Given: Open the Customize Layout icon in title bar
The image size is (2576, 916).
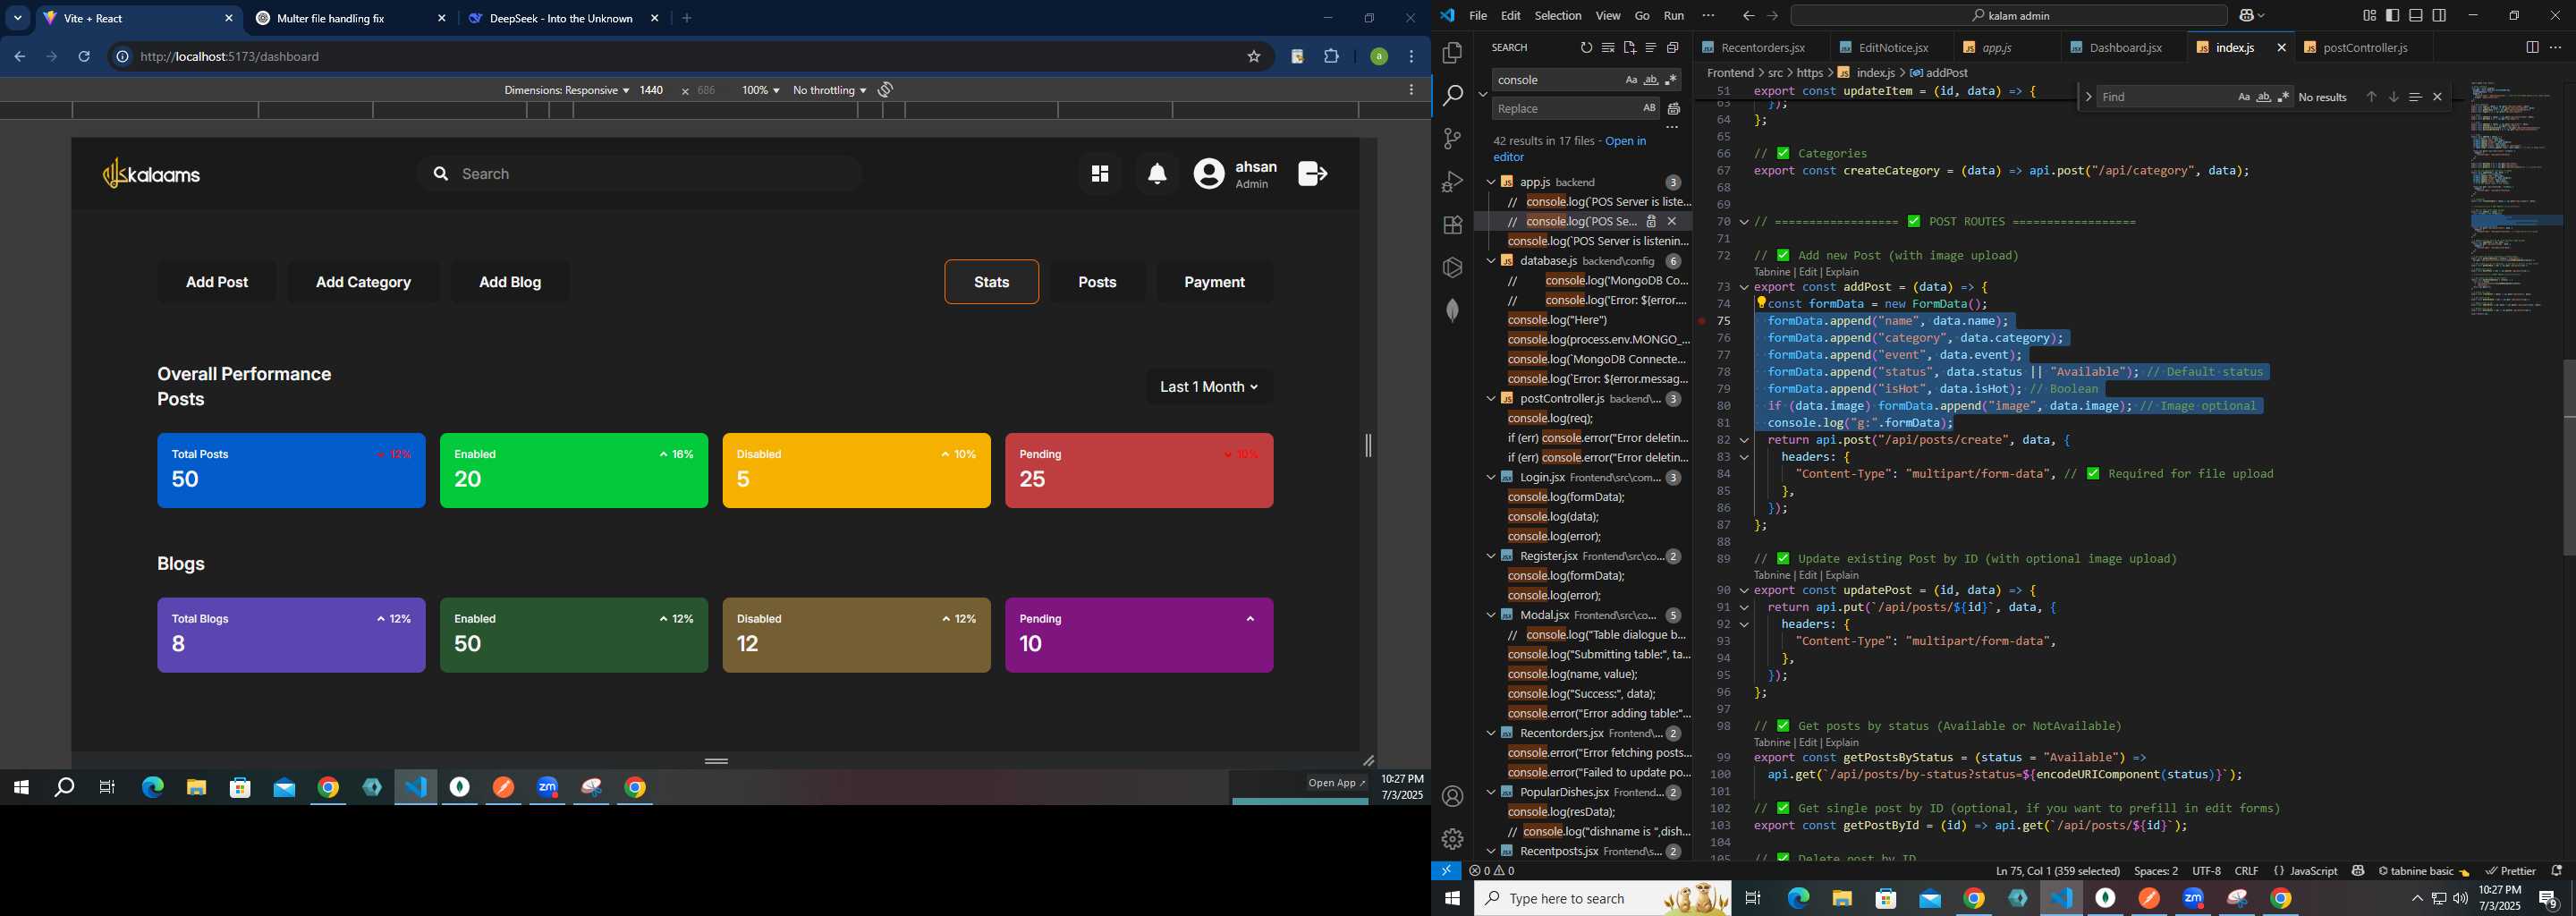Looking at the screenshot, I should point(2369,16).
